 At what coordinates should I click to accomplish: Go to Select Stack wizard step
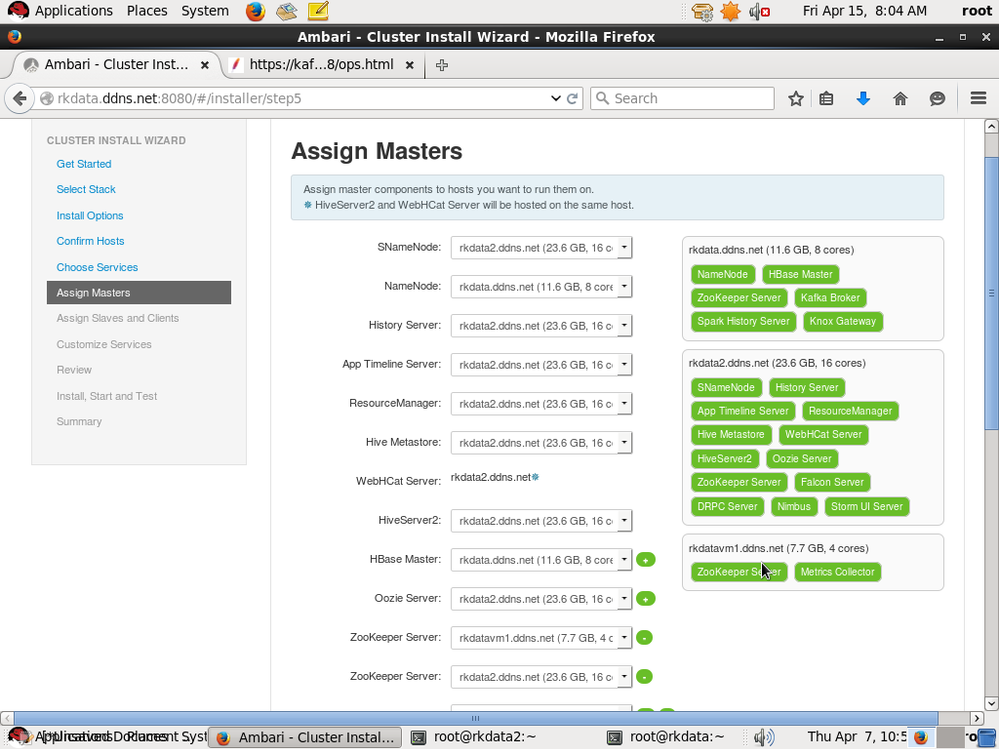(x=86, y=189)
